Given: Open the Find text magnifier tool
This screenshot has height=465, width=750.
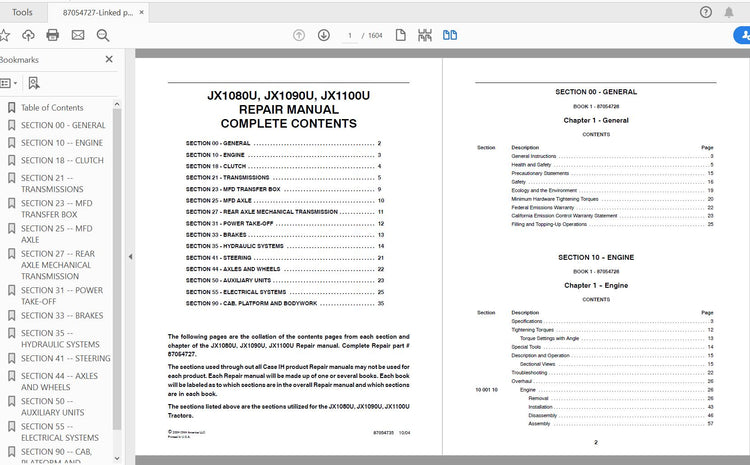Looking at the screenshot, I should (x=103, y=35).
